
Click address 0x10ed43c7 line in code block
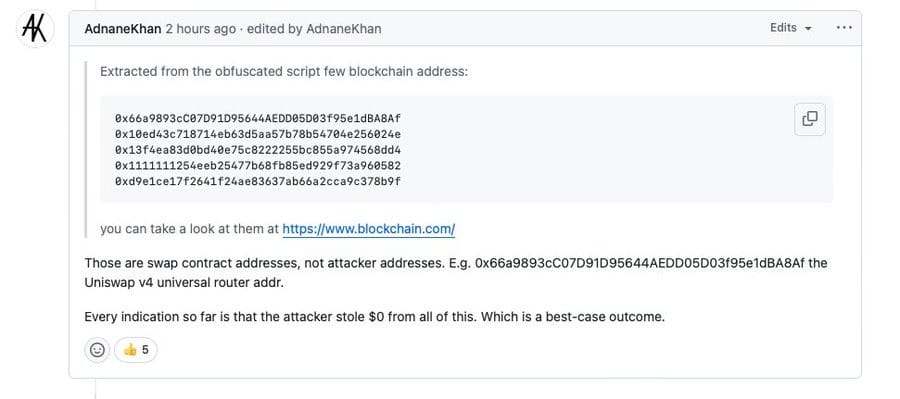coord(258,134)
